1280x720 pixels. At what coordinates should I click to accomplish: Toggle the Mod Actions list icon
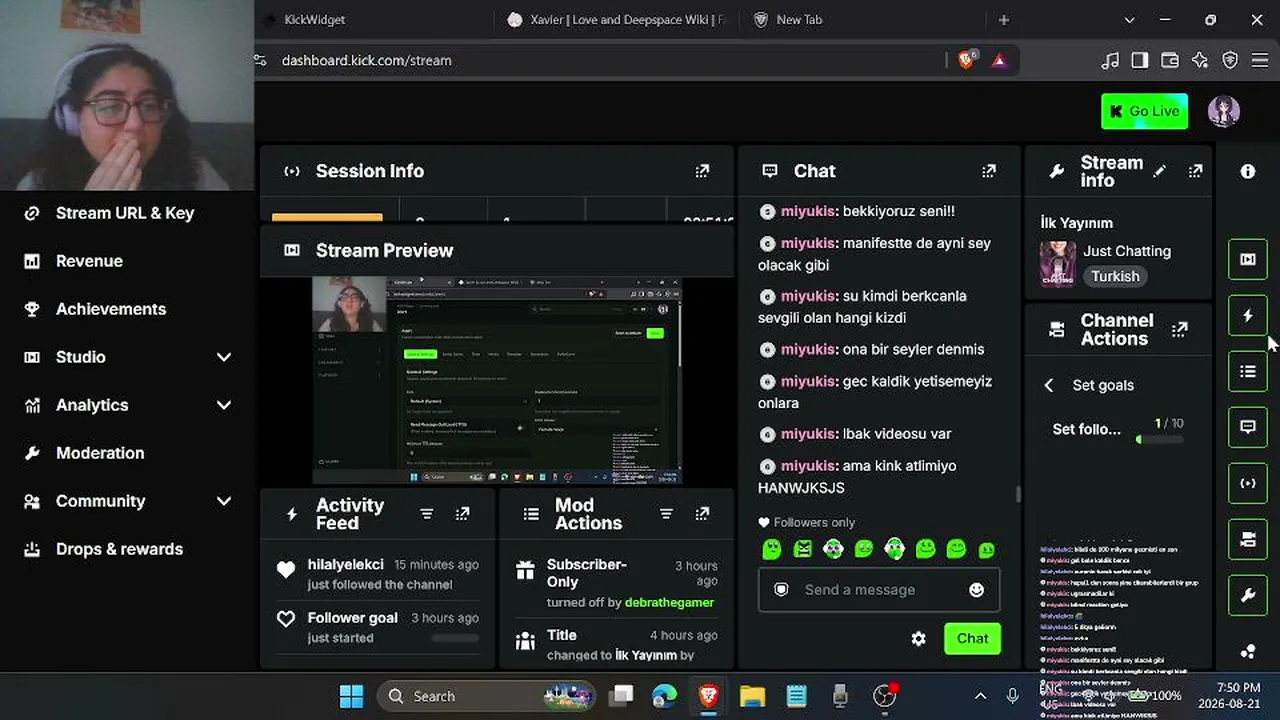(x=1248, y=372)
